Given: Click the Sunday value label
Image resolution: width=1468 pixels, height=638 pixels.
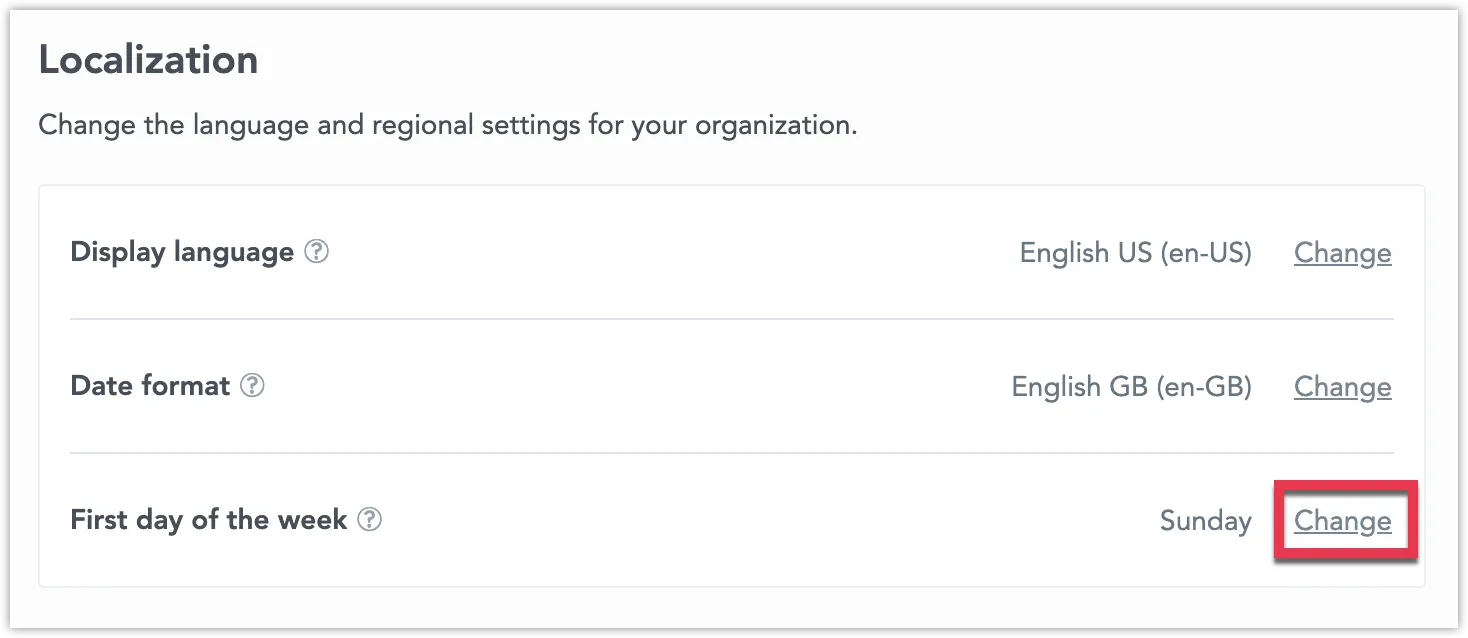Looking at the screenshot, I should click(1205, 520).
